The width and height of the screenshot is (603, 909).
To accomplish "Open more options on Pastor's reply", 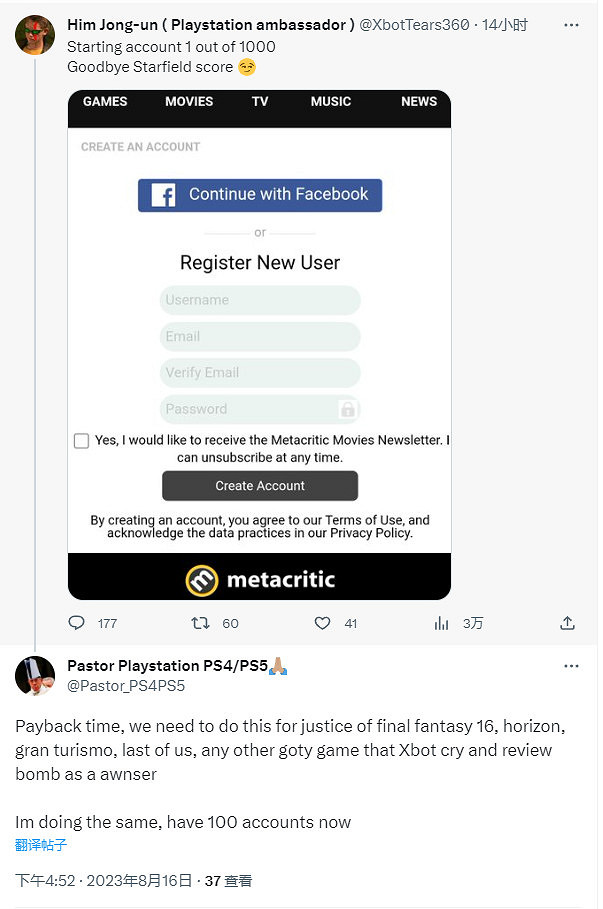I will tap(571, 666).
